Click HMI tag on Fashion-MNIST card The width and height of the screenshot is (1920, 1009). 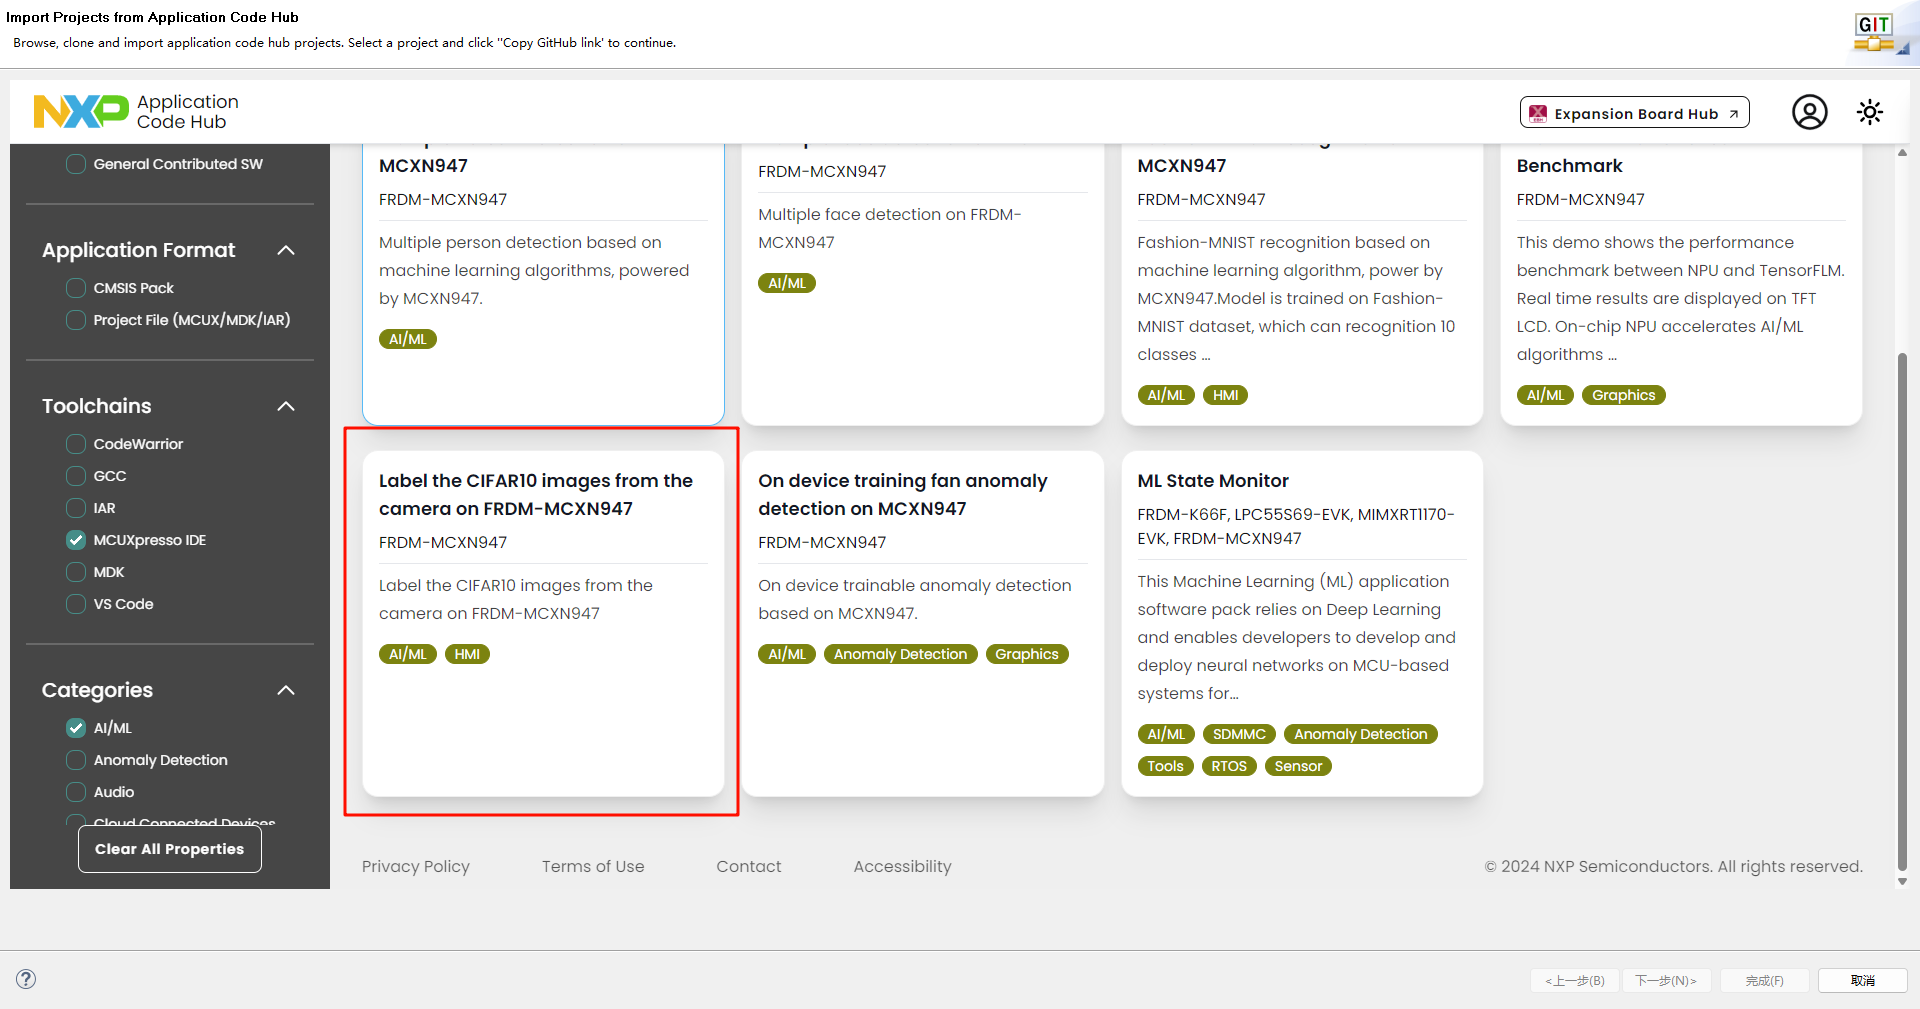tap(1225, 395)
